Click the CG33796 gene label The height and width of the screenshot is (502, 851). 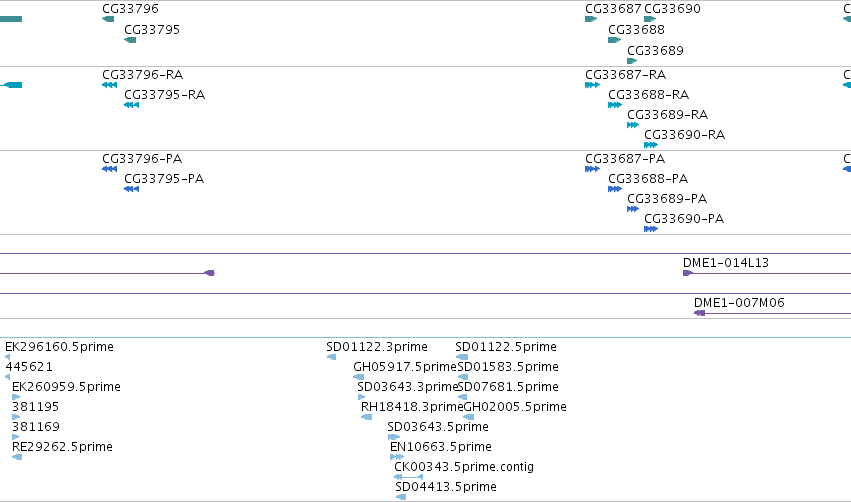130,9
